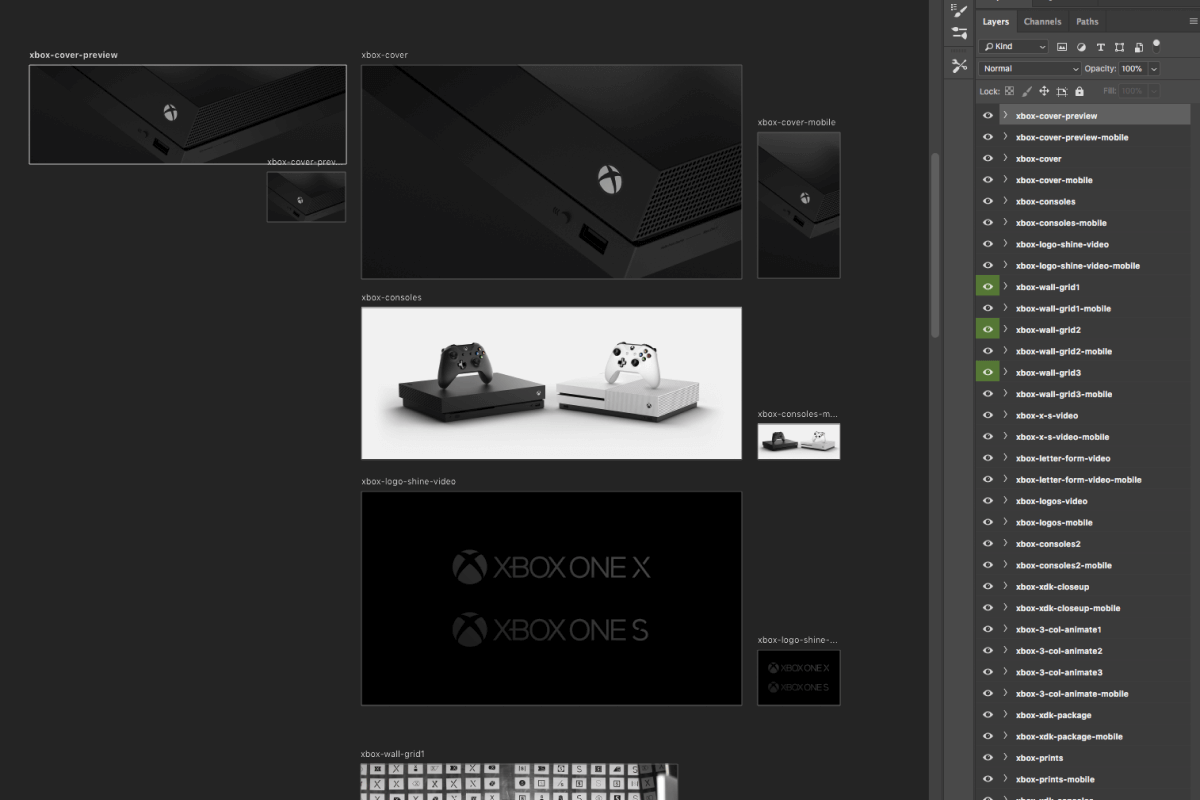
Task: Open the Opacity slider dropdown arrow
Action: [x=1154, y=69]
